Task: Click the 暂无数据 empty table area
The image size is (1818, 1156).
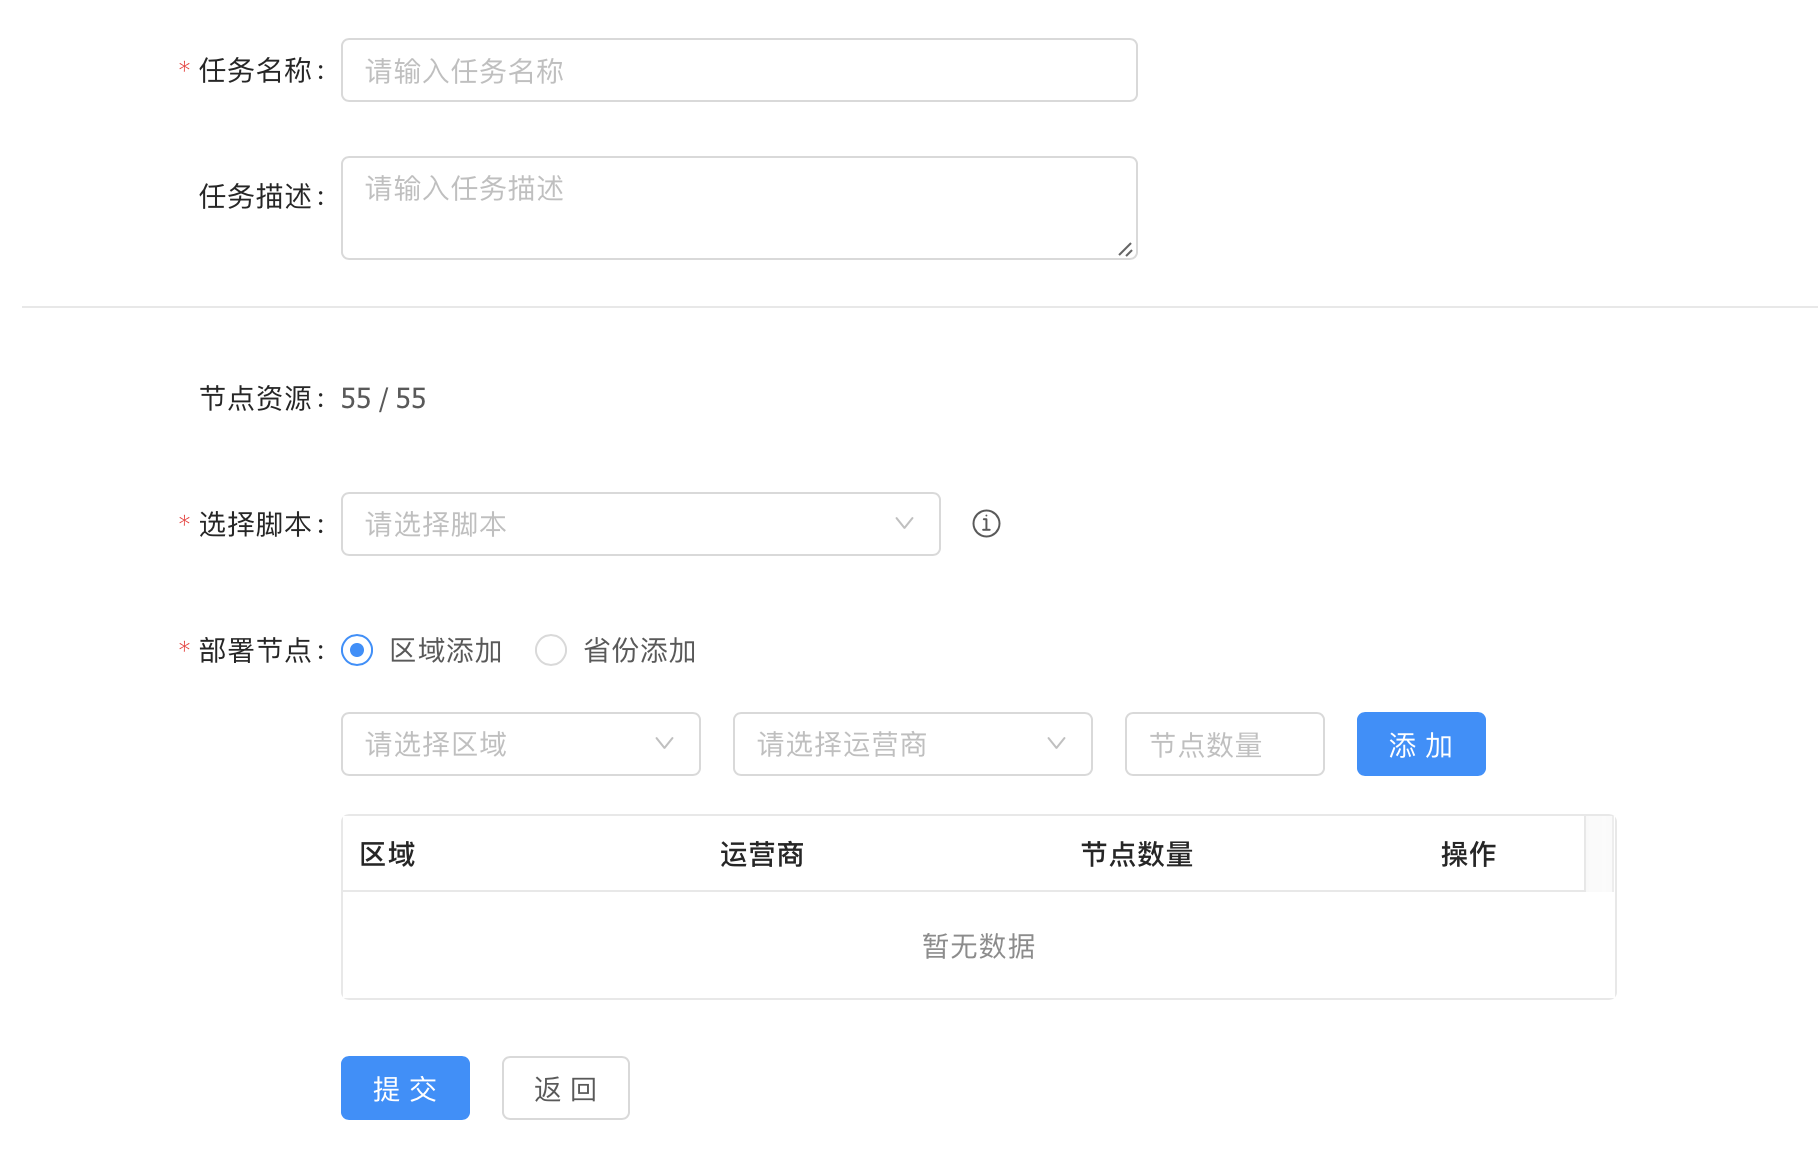Action: [x=977, y=945]
